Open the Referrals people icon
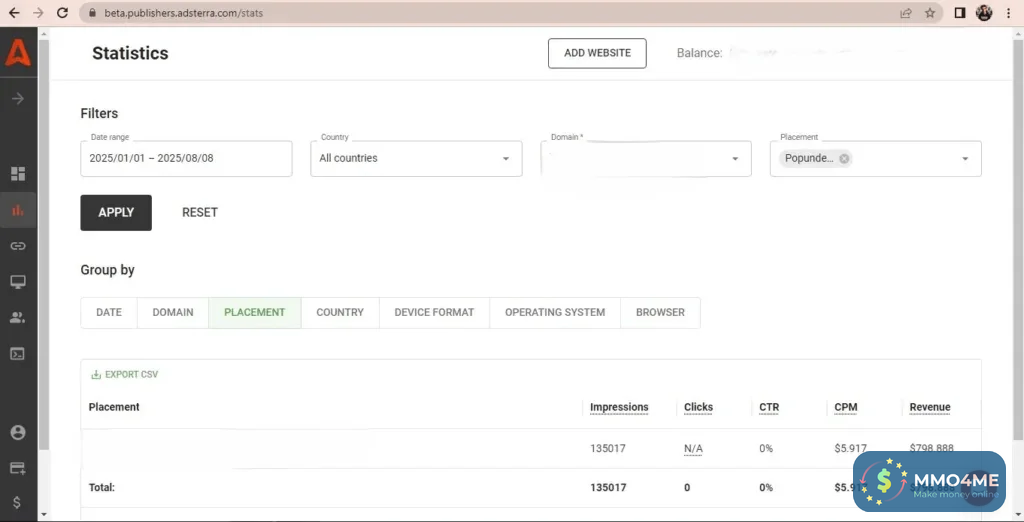1024x522 pixels. pyautogui.click(x=18, y=318)
